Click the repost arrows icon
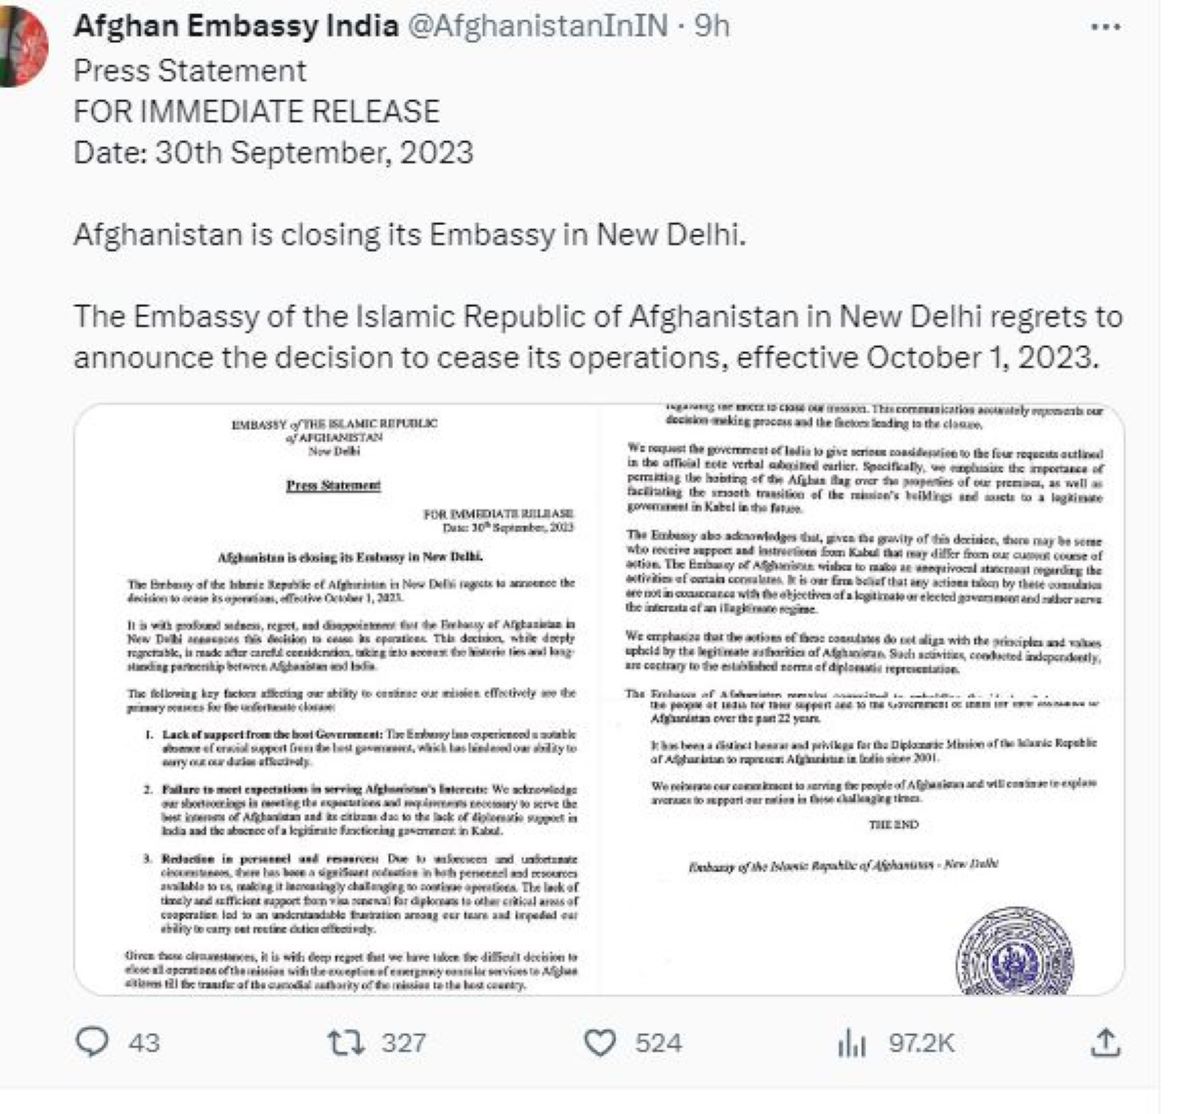The height and width of the screenshot is (1114, 1200). coord(346,1043)
